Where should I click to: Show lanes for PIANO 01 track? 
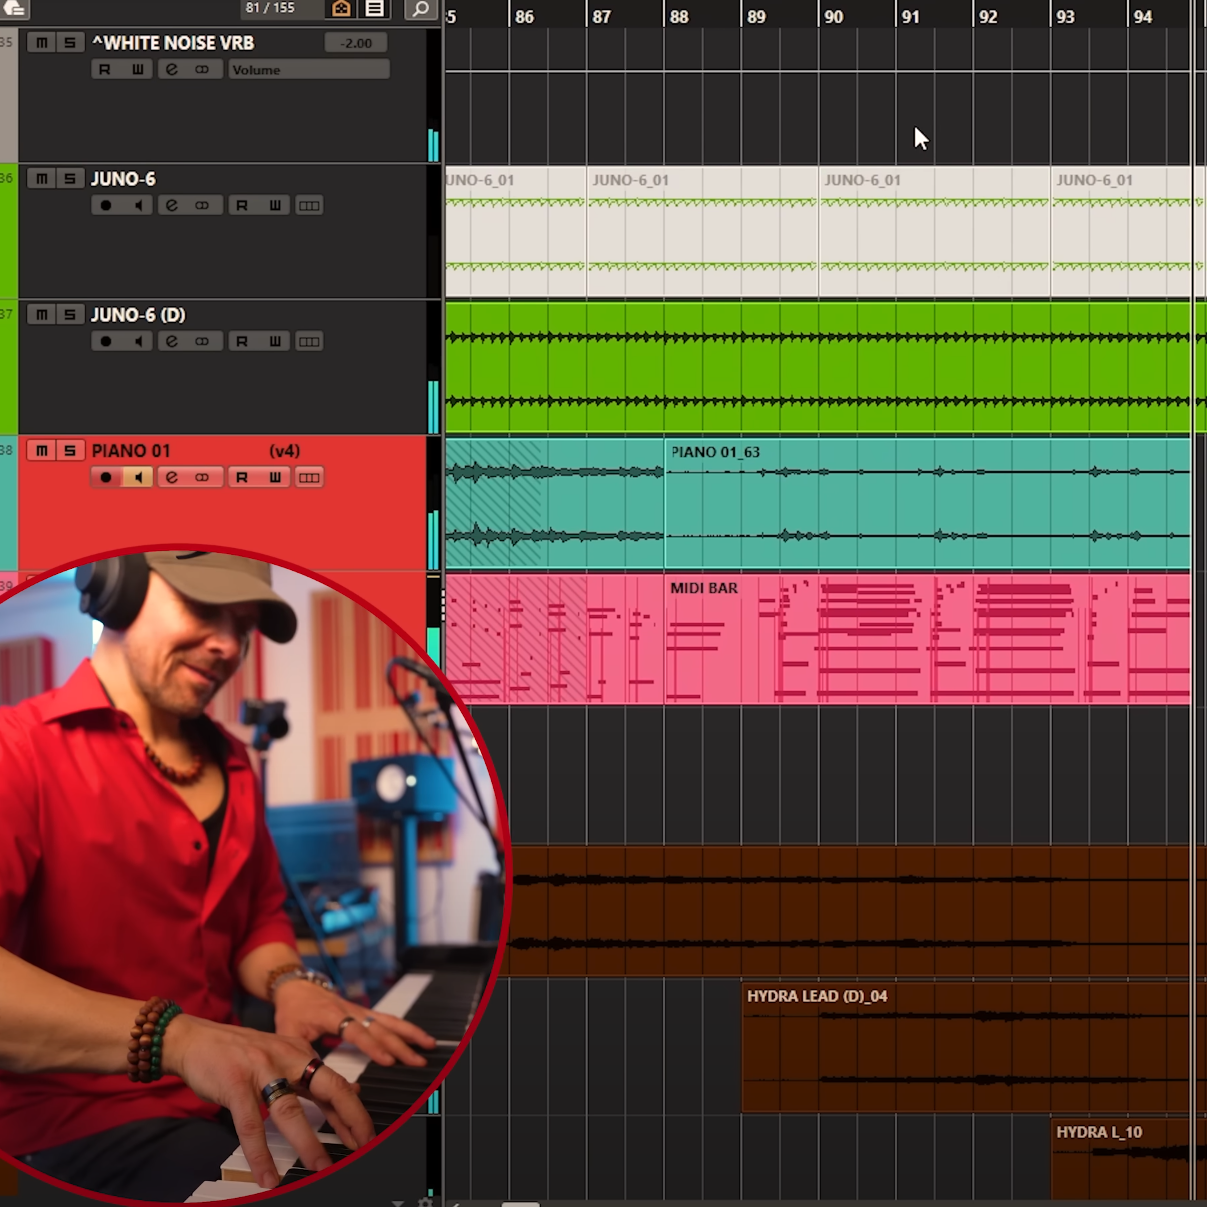pos(309,478)
